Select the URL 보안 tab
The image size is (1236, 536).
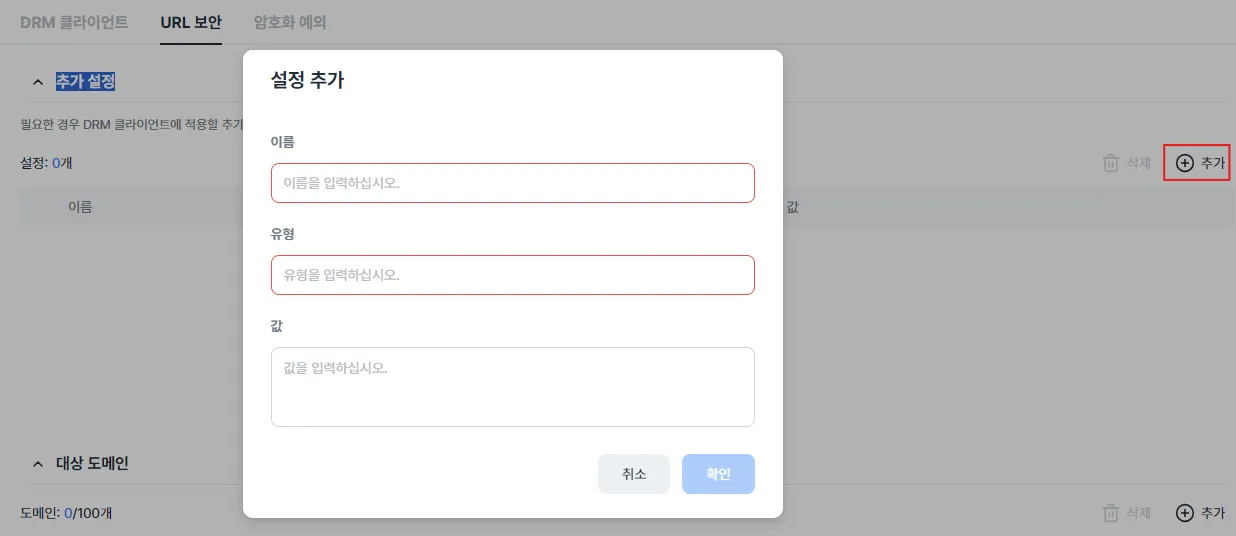tap(191, 21)
